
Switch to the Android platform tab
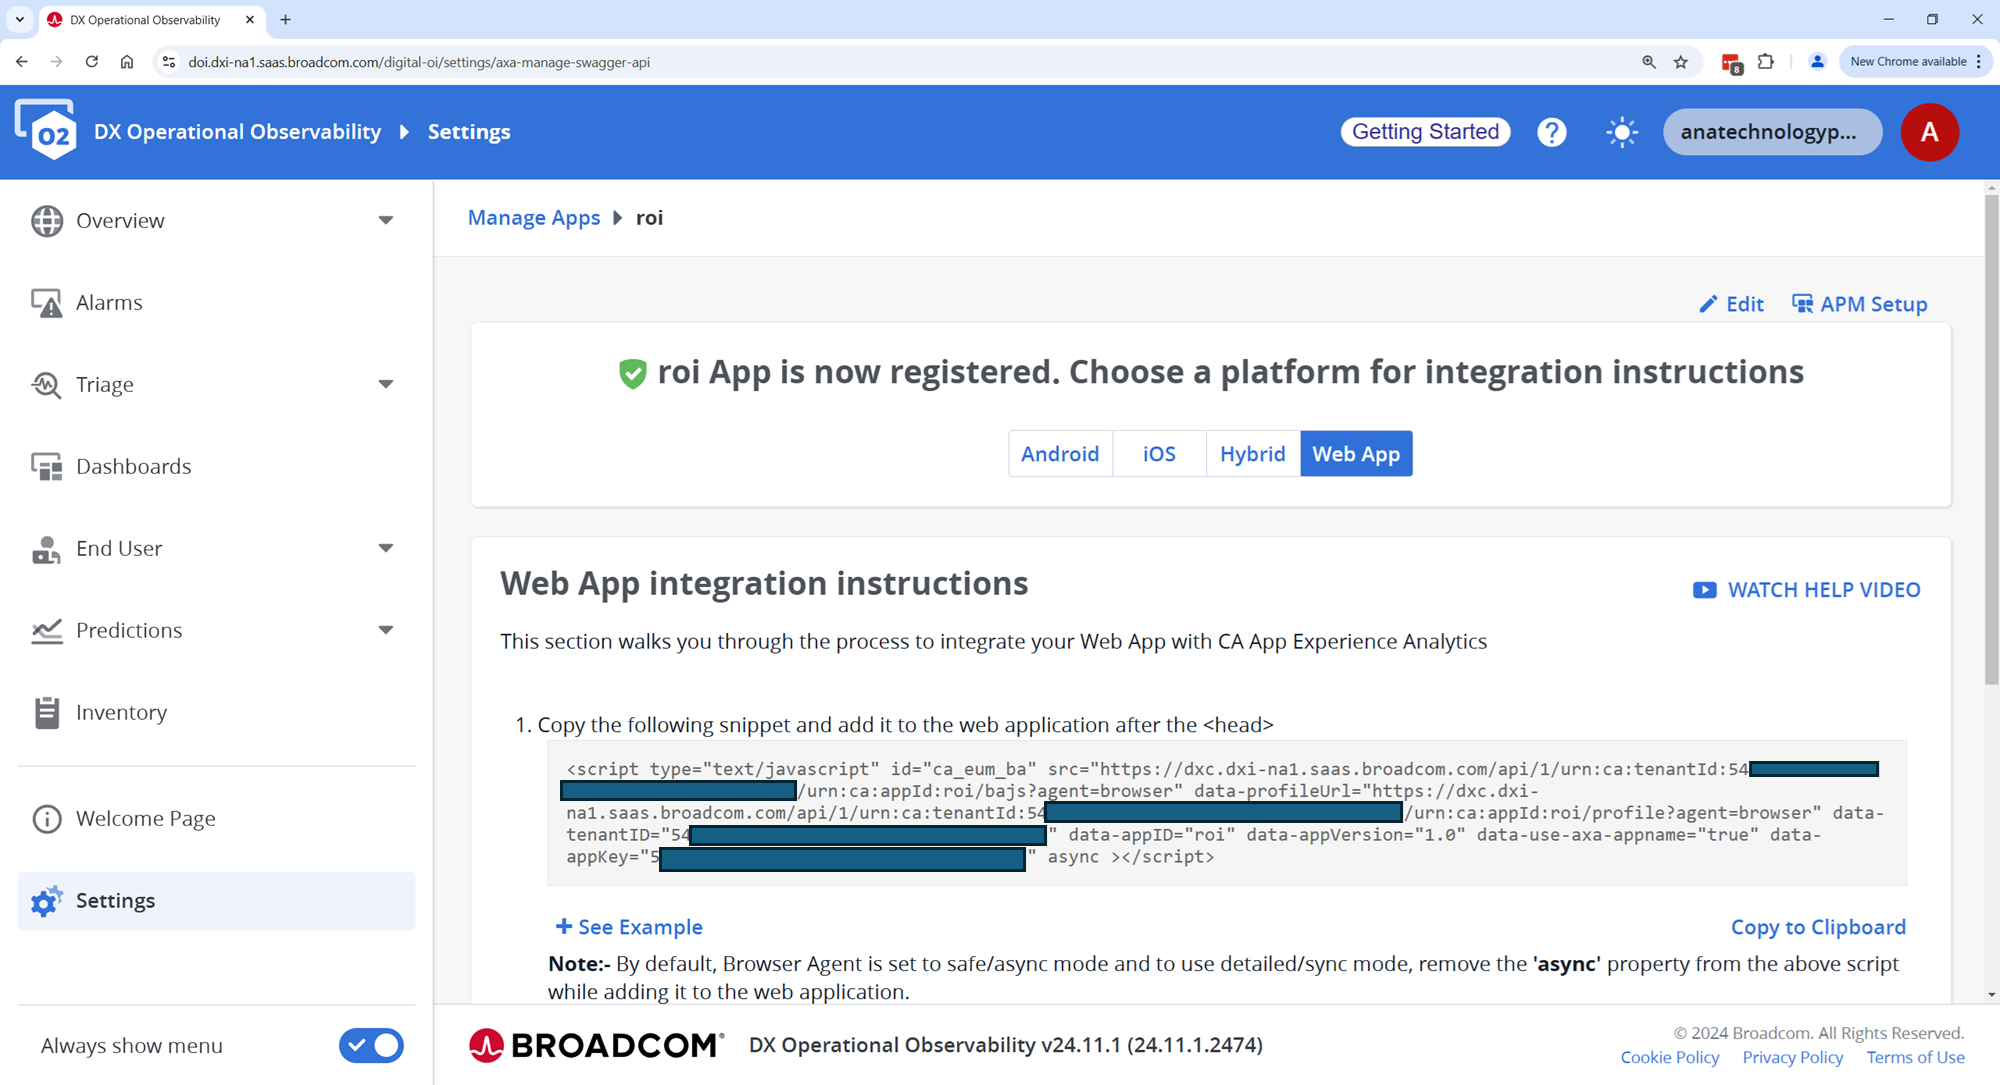click(x=1060, y=454)
